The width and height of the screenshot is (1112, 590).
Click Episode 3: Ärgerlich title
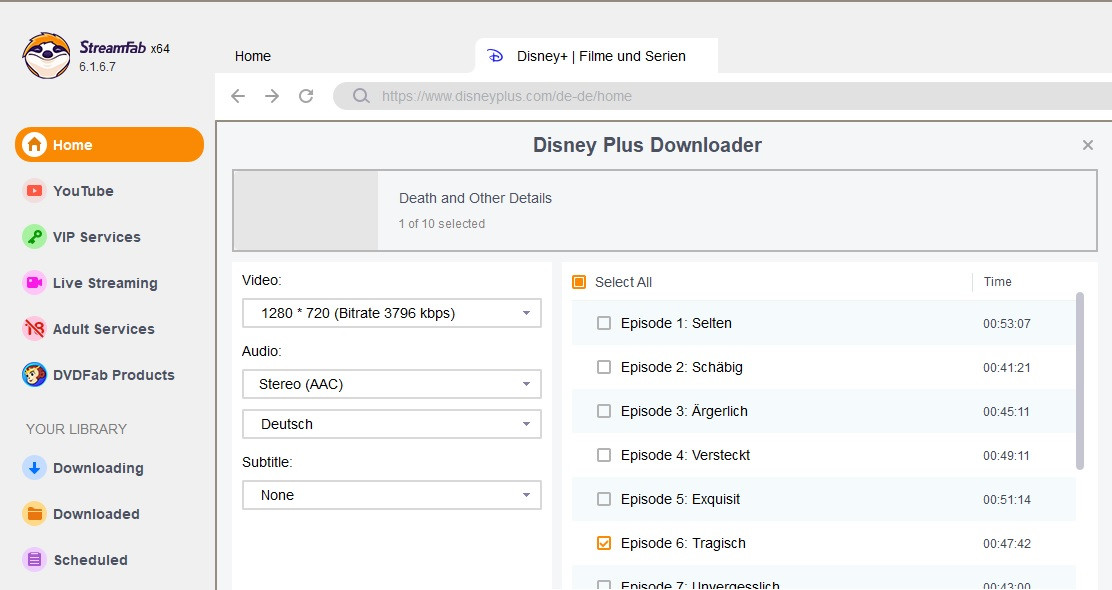684,411
